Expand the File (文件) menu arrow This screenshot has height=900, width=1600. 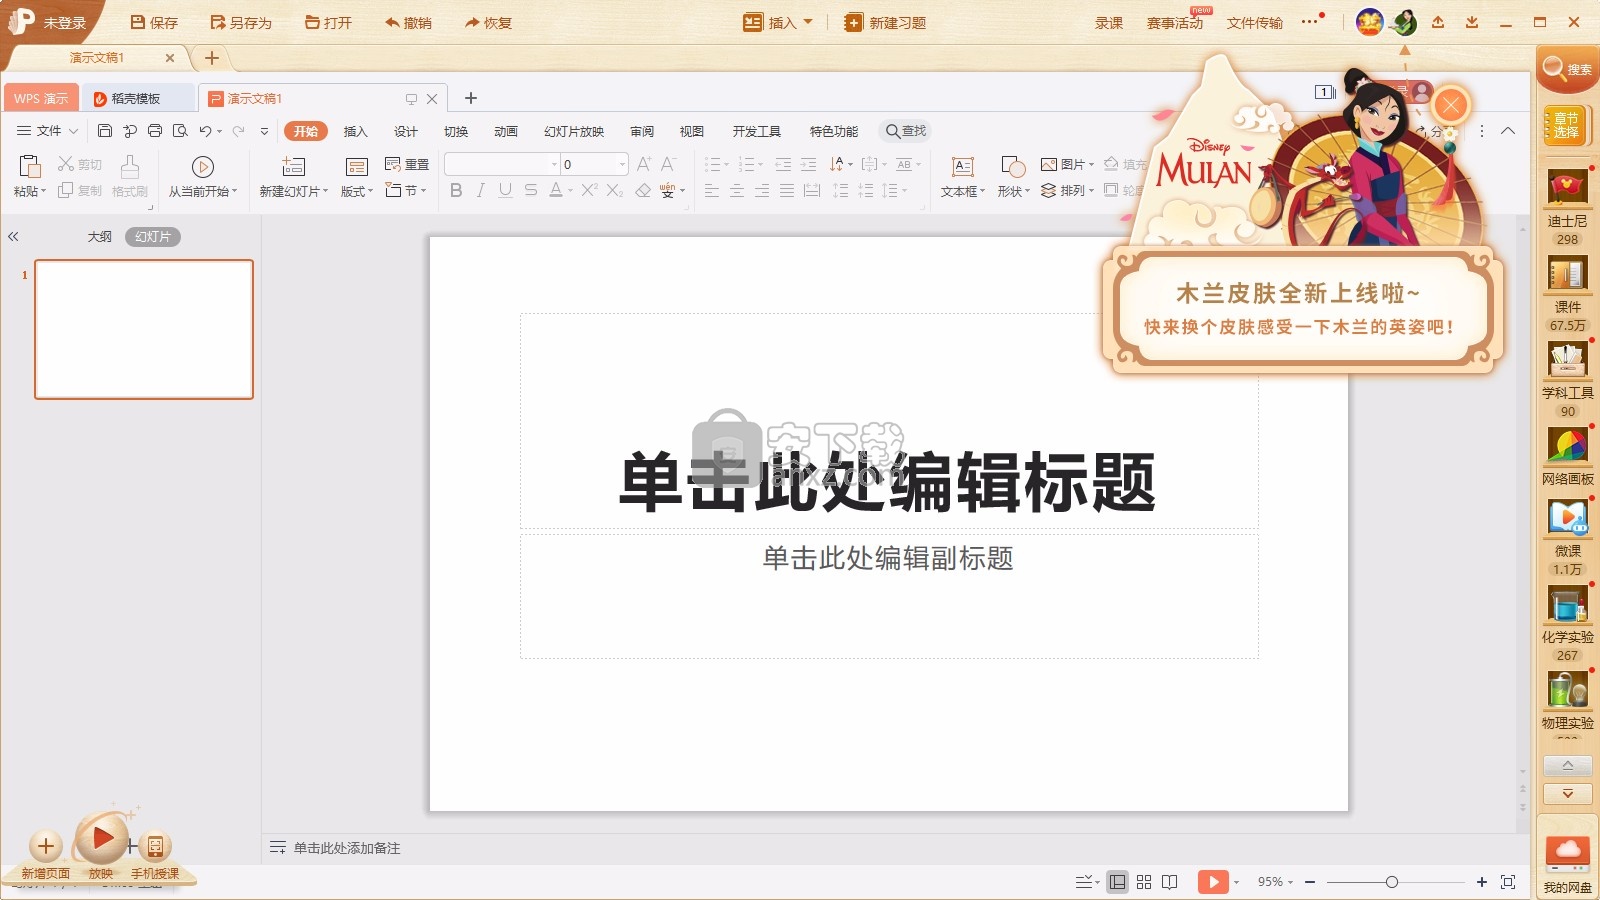[73, 131]
